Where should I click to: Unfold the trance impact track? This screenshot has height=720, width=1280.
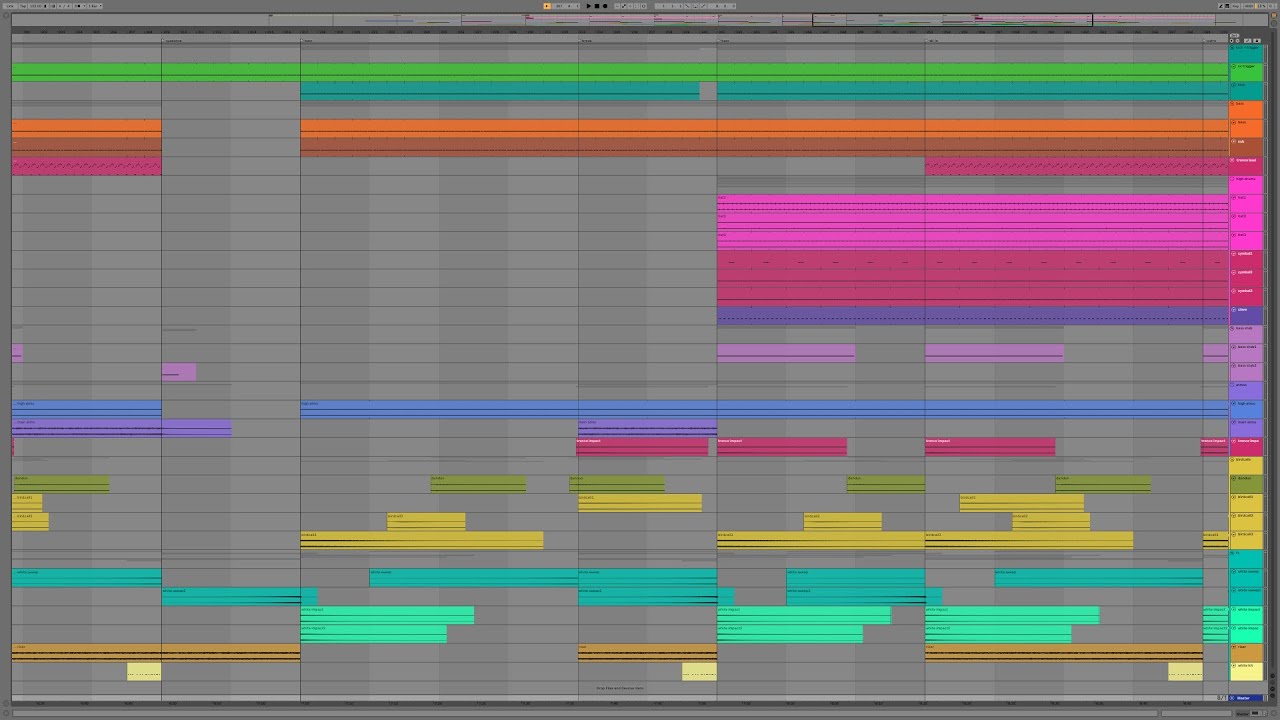[x=1233, y=441]
